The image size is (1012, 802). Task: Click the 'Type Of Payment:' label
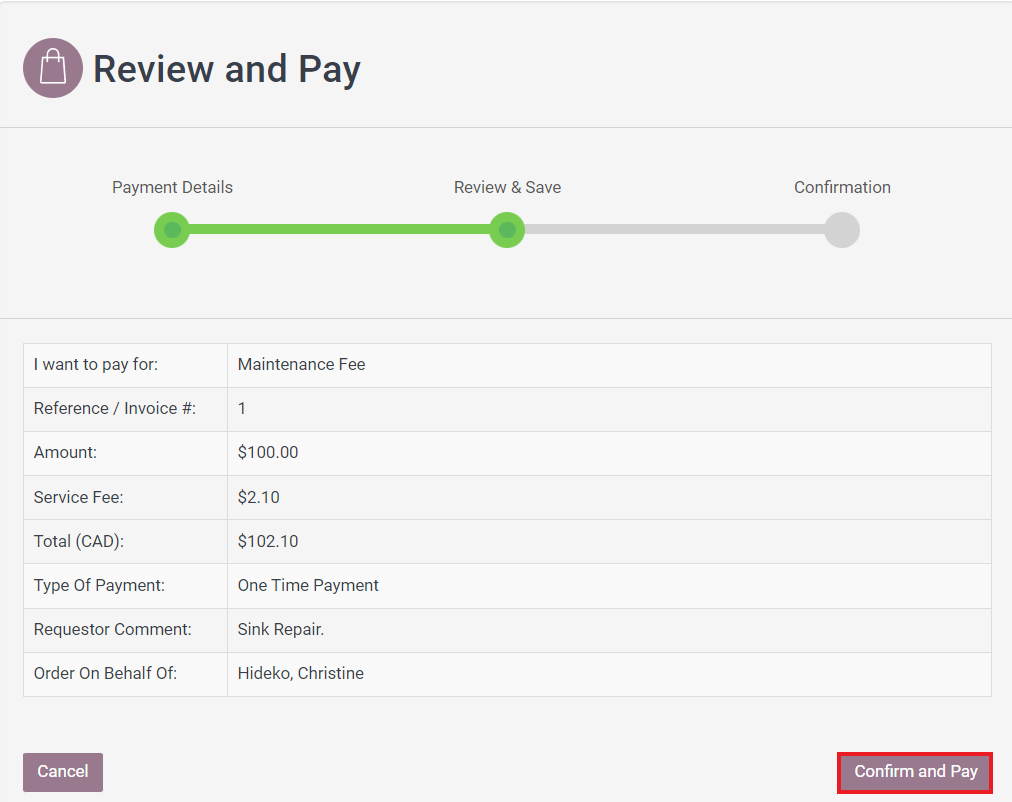99,585
